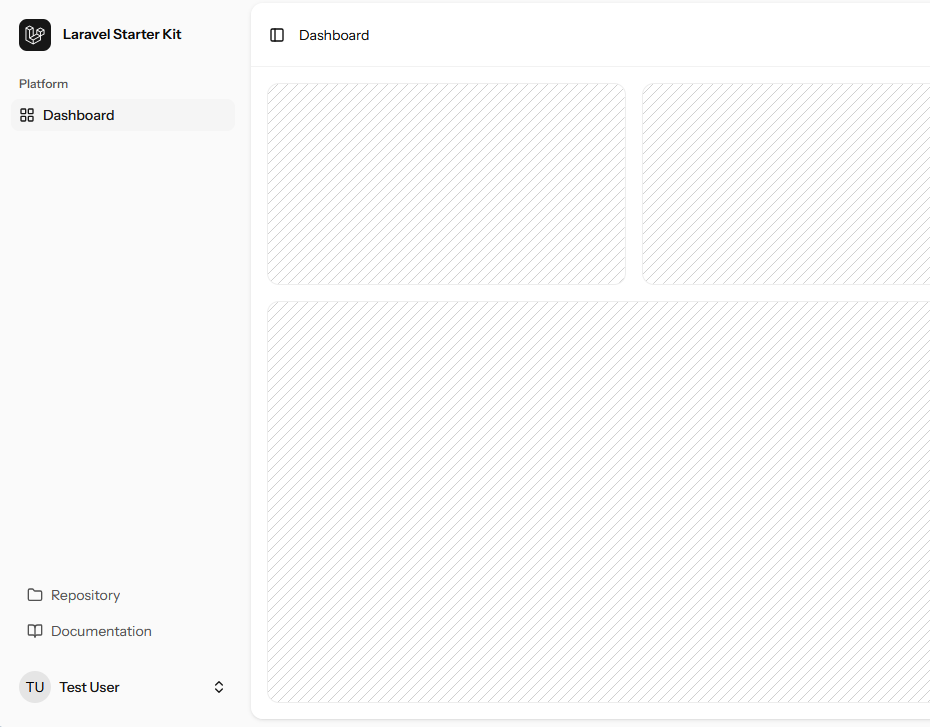The width and height of the screenshot is (930, 727).
Task: Click the Laravel logo icon
Action: [34, 35]
